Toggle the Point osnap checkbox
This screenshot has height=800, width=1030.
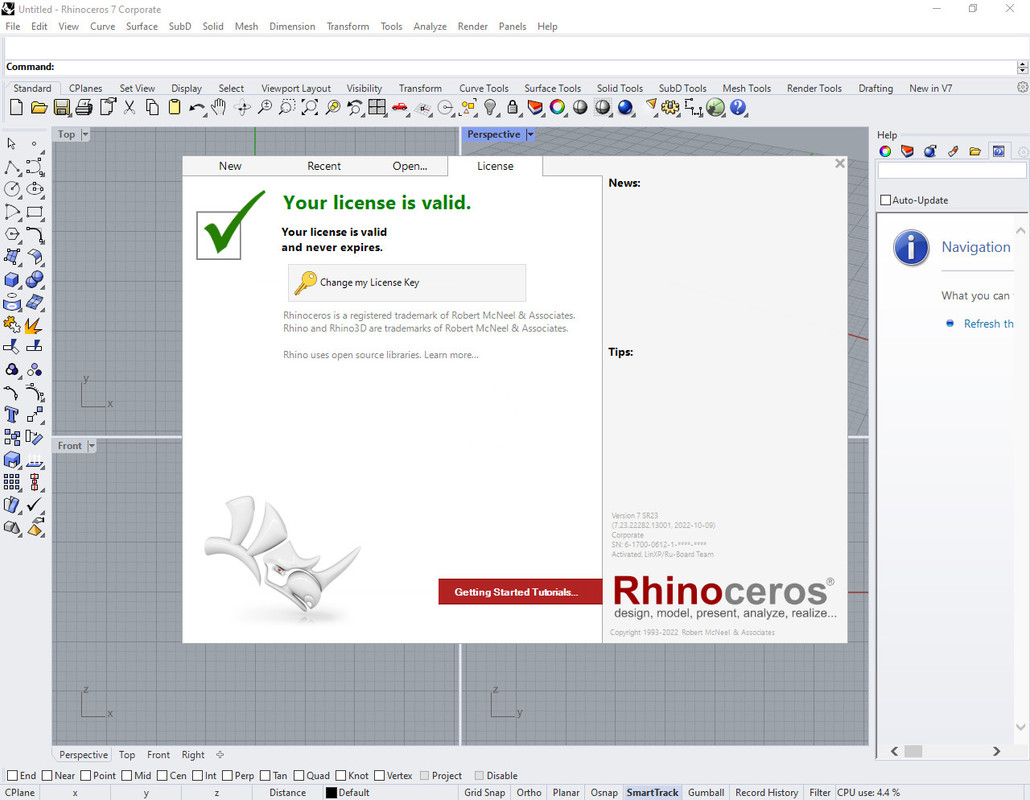pyautogui.click(x=85, y=776)
